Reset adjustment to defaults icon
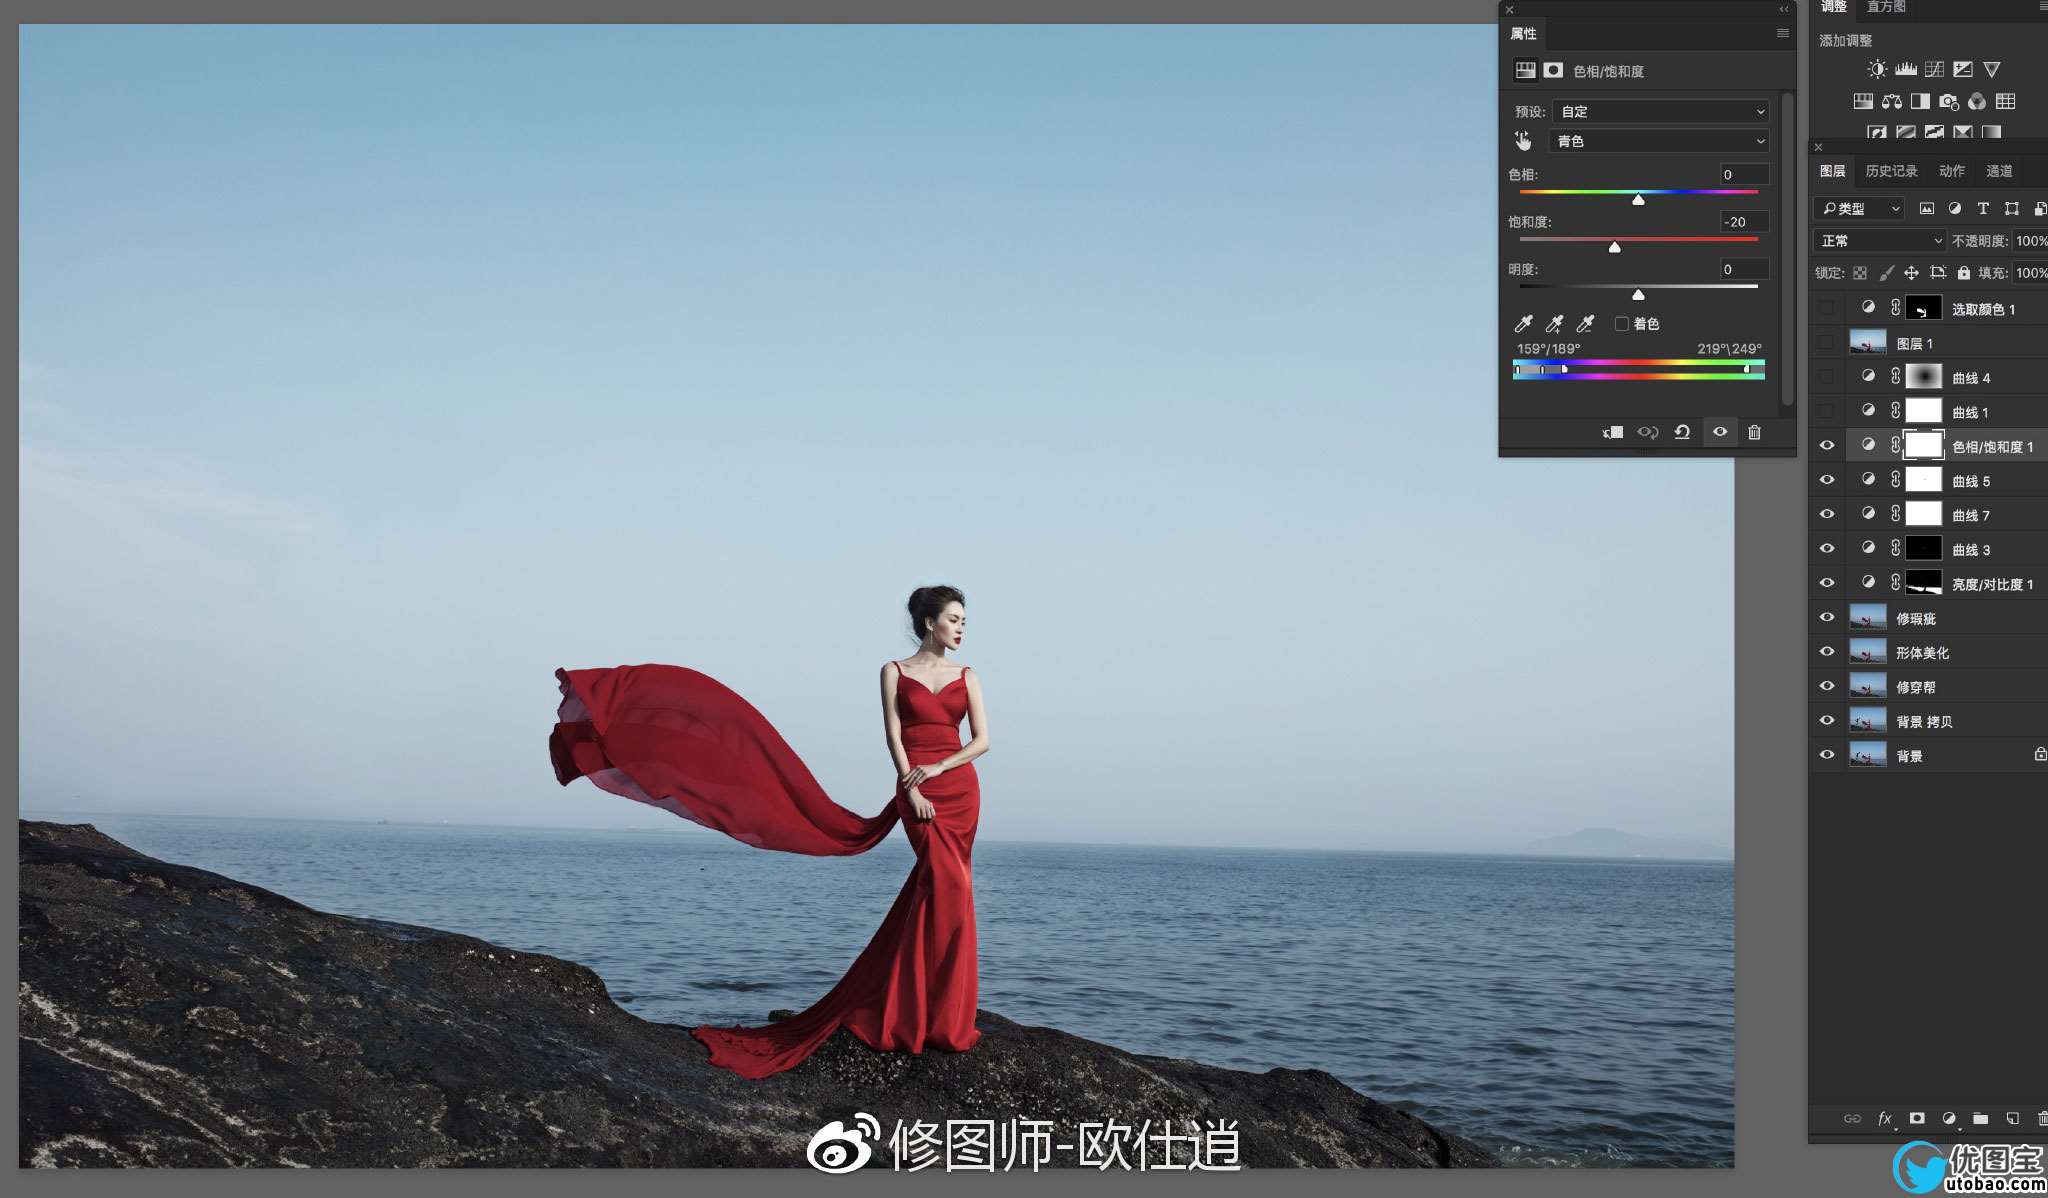This screenshot has height=1198, width=2048. [1682, 432]
